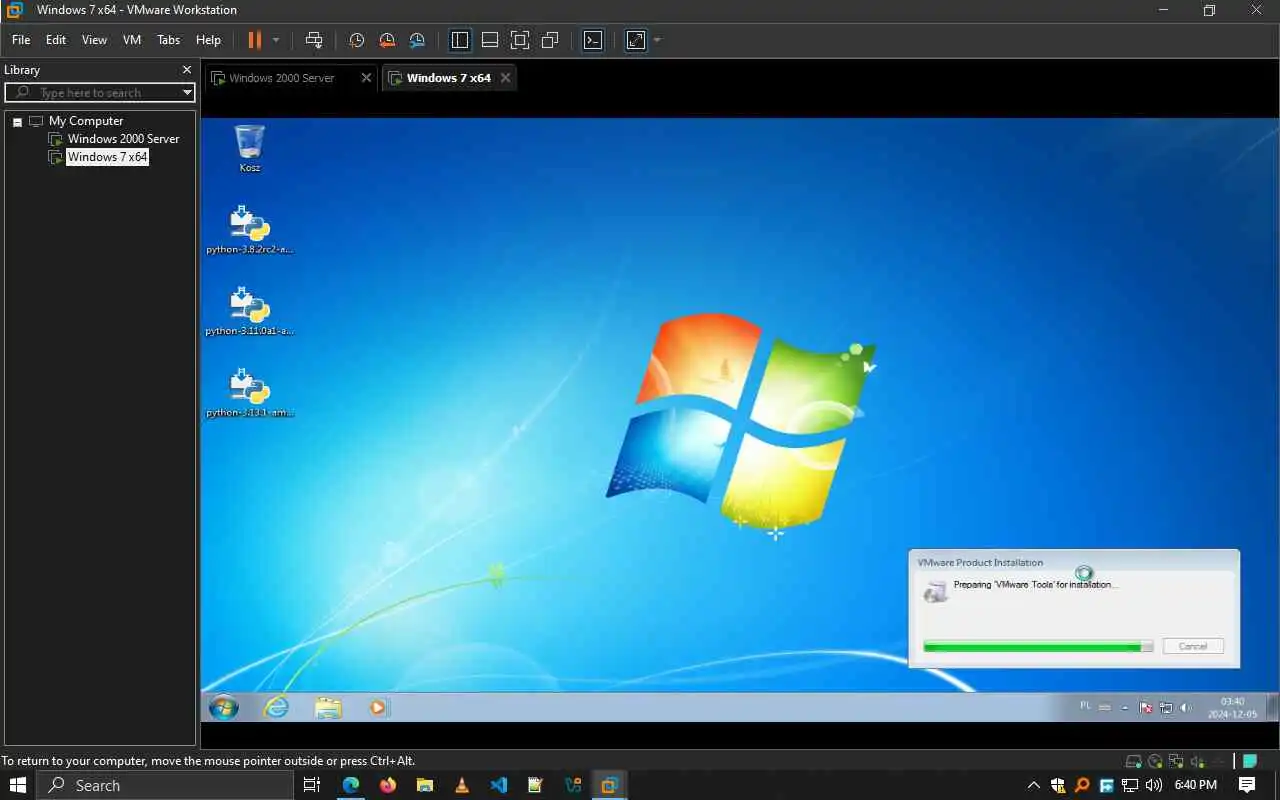Image resolution: width=1280 pixels, height=800 pixels.
Task: Toggle the thumbnail bar view icon
Action: [490, 40]
